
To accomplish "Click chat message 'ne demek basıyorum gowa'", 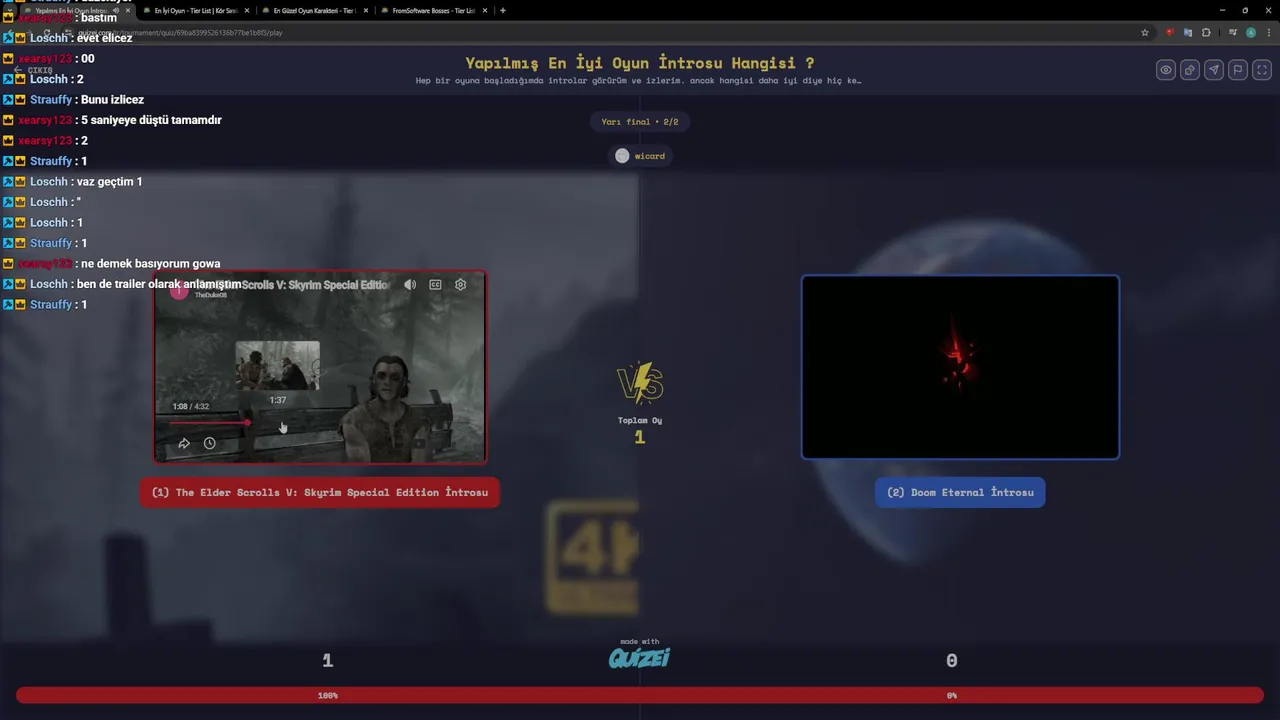I will coord(151,264).
